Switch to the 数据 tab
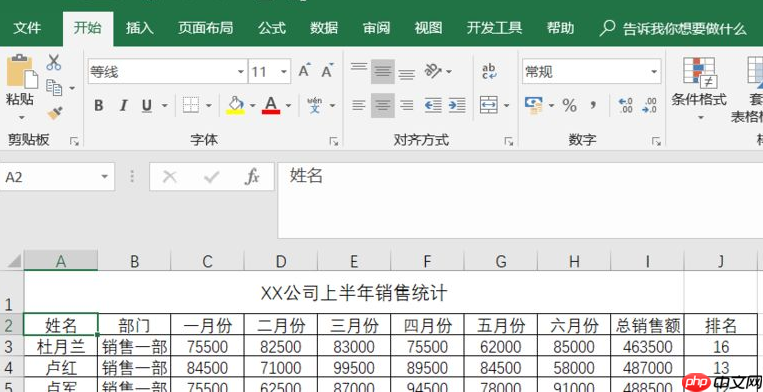 [x=324, y=28]
